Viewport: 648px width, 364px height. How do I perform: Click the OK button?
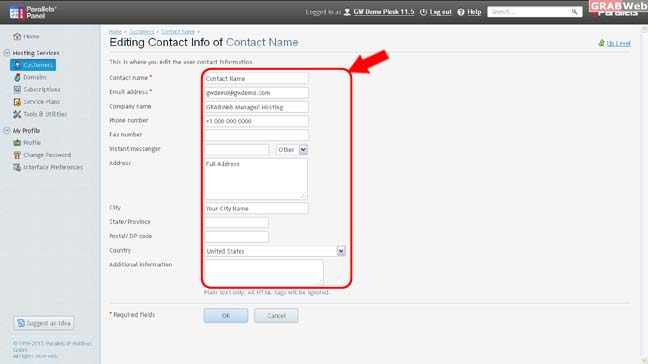pos(226,316)
